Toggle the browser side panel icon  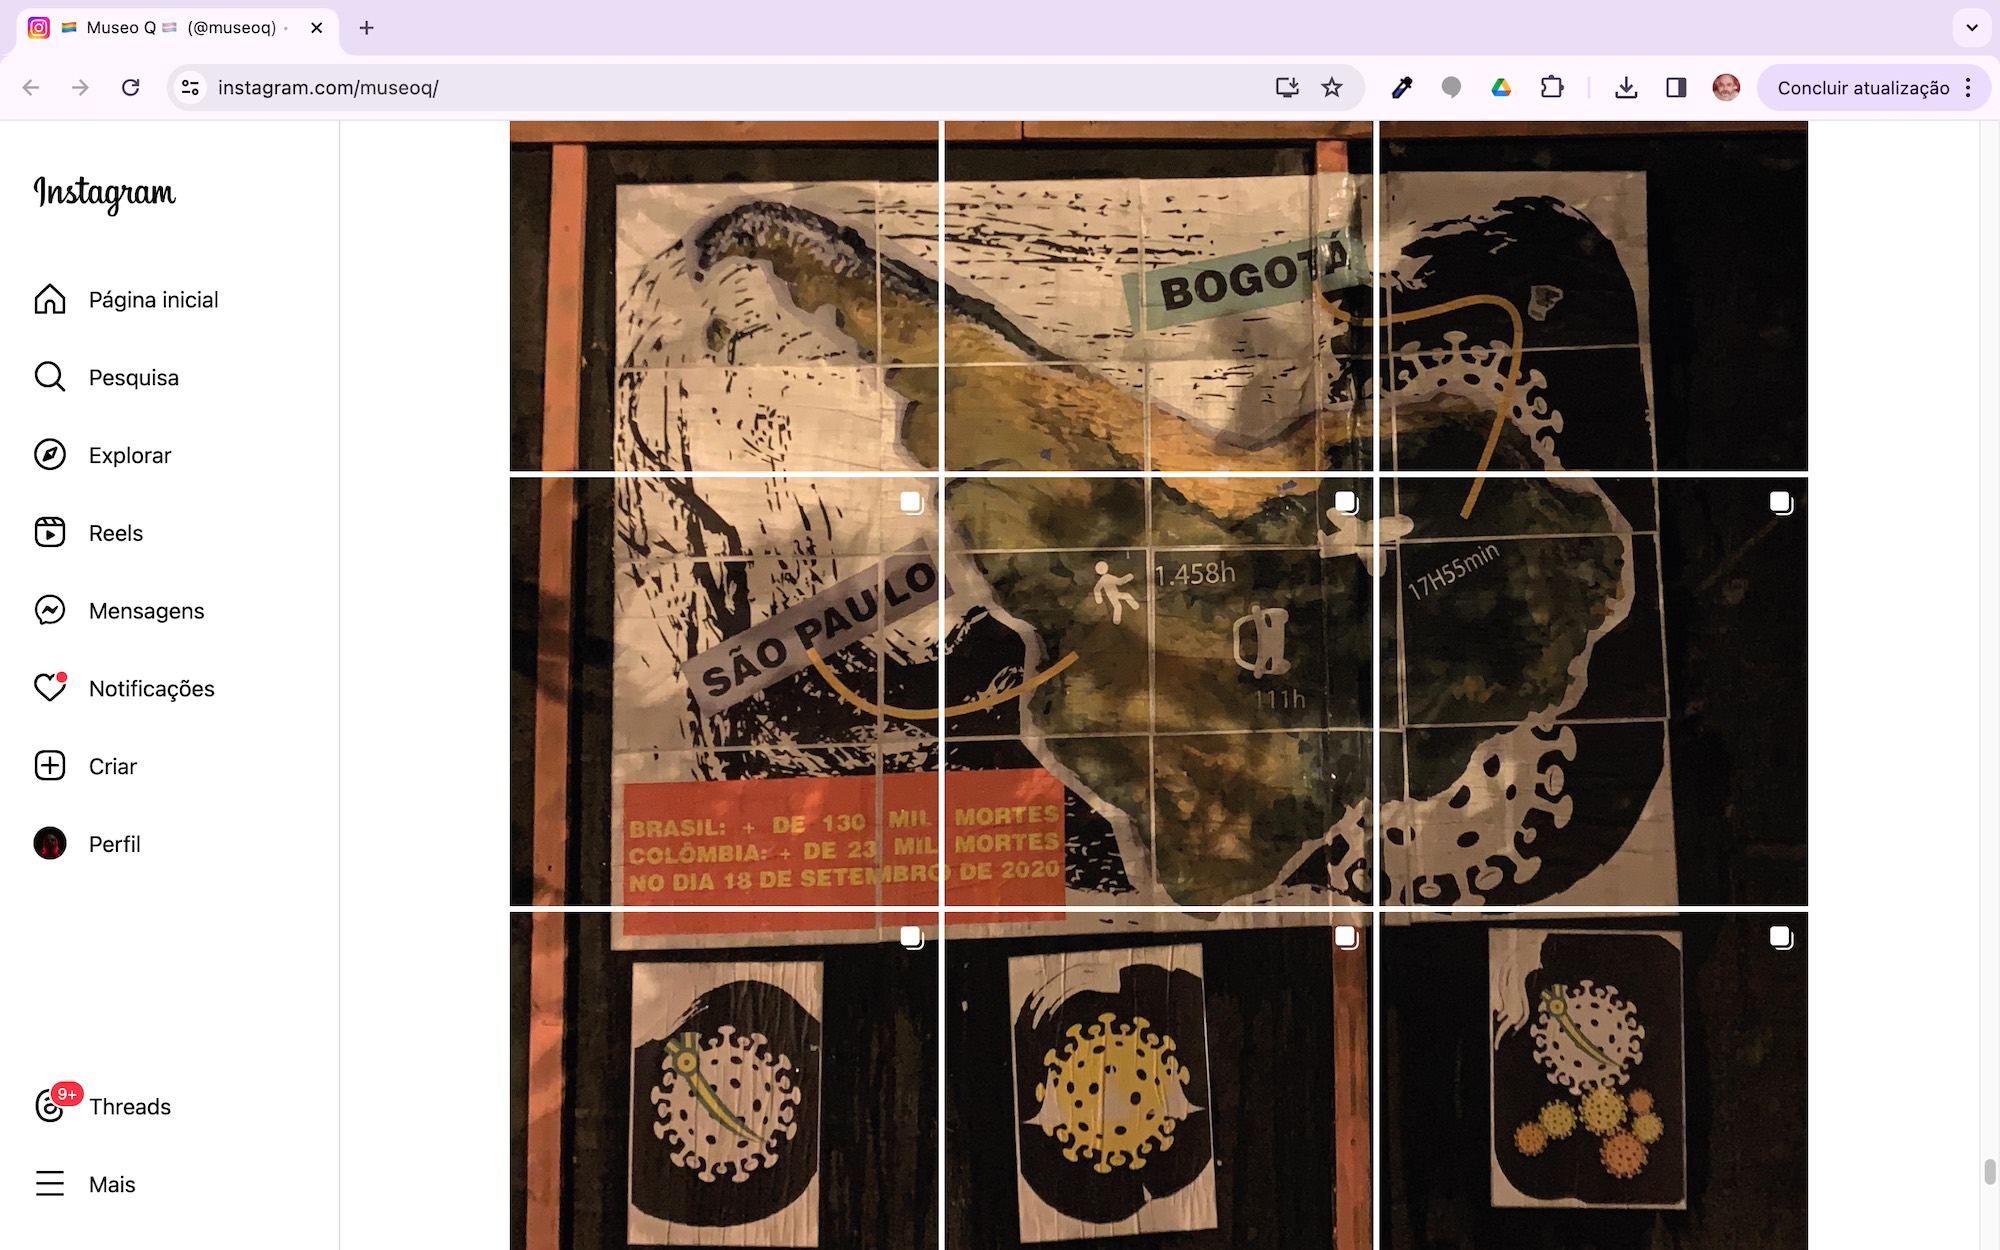[x=1676, y=88]
